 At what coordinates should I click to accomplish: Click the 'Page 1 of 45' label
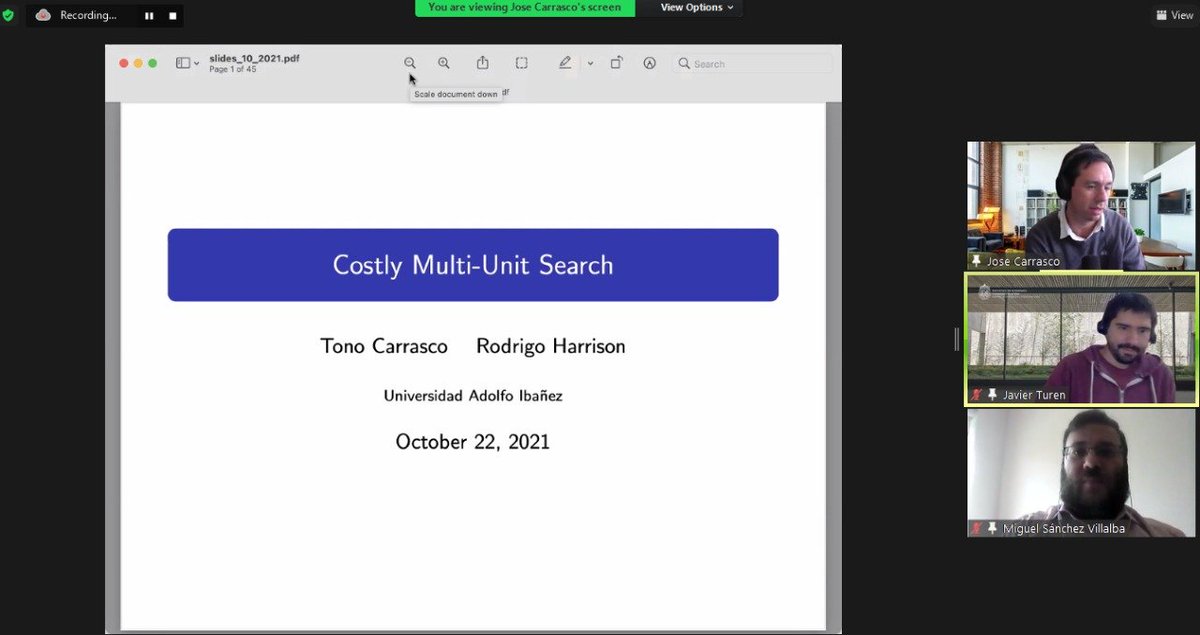[233, 69]
